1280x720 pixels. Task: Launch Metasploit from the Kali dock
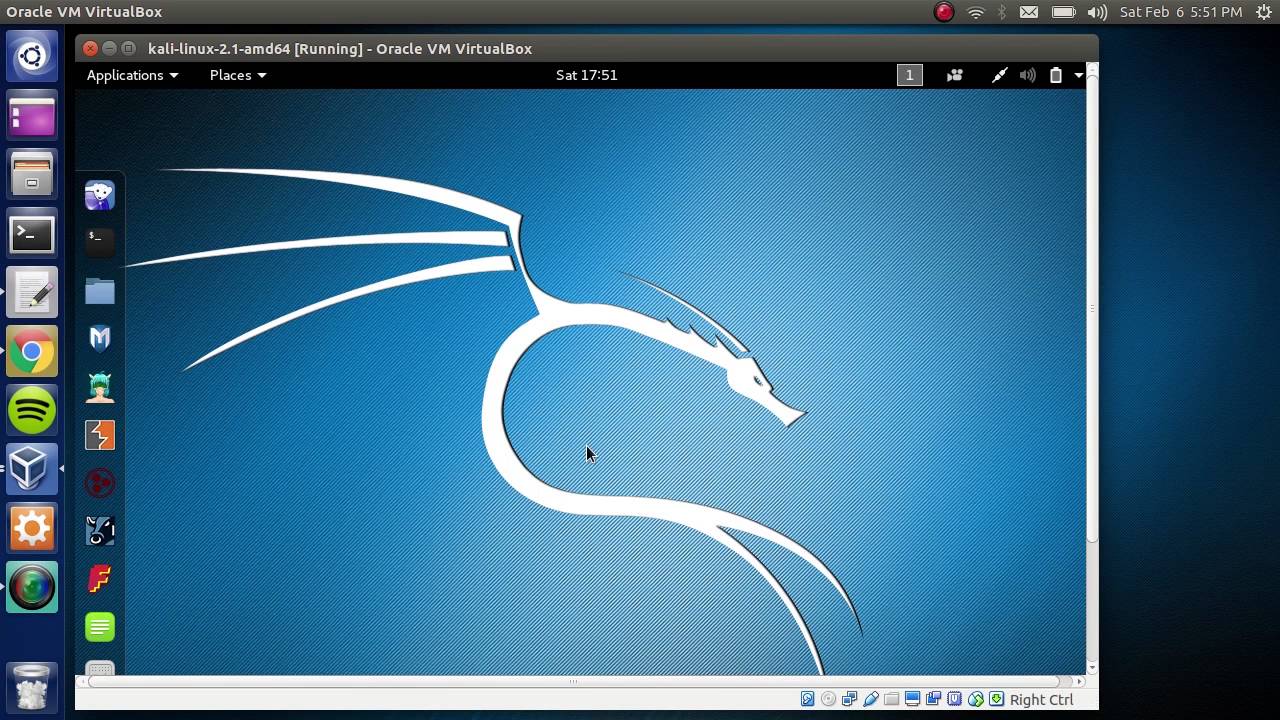100,338
